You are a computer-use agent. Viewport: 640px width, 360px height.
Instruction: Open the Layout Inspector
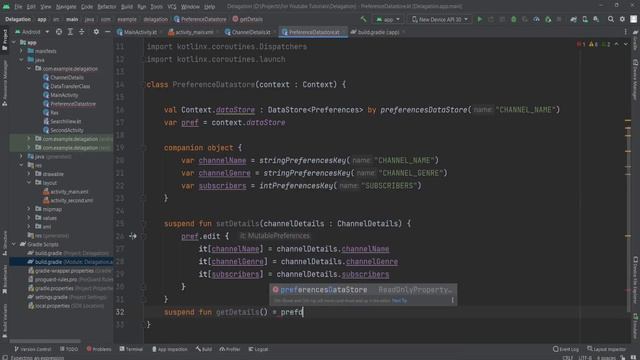pos(606,349)
